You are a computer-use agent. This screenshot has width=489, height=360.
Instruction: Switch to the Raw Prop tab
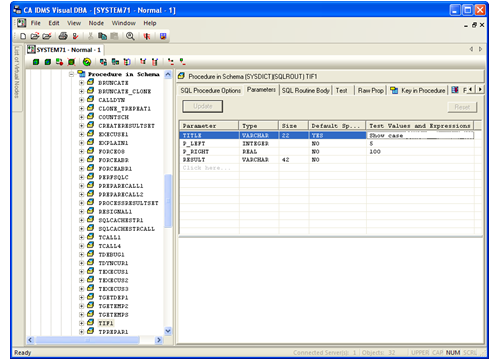(371, 90)
